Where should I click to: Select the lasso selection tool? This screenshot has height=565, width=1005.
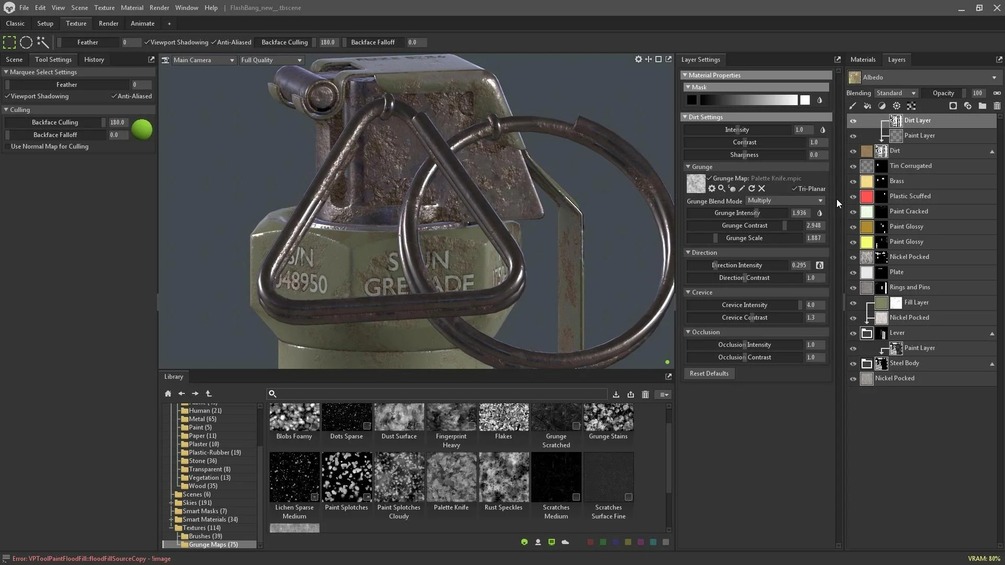coord(26,42)
